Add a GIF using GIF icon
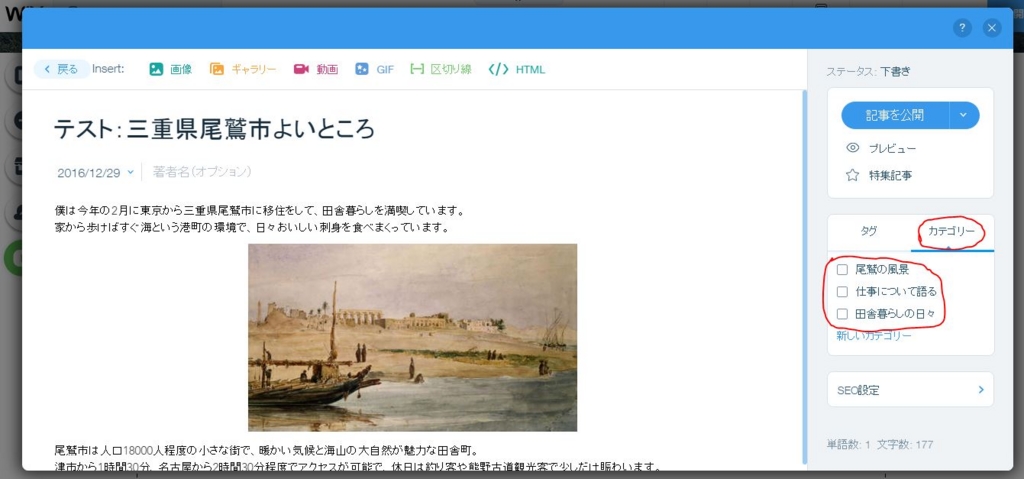Screen dimensions: 1024x479 pyautogui.click(x=362, y=69)
